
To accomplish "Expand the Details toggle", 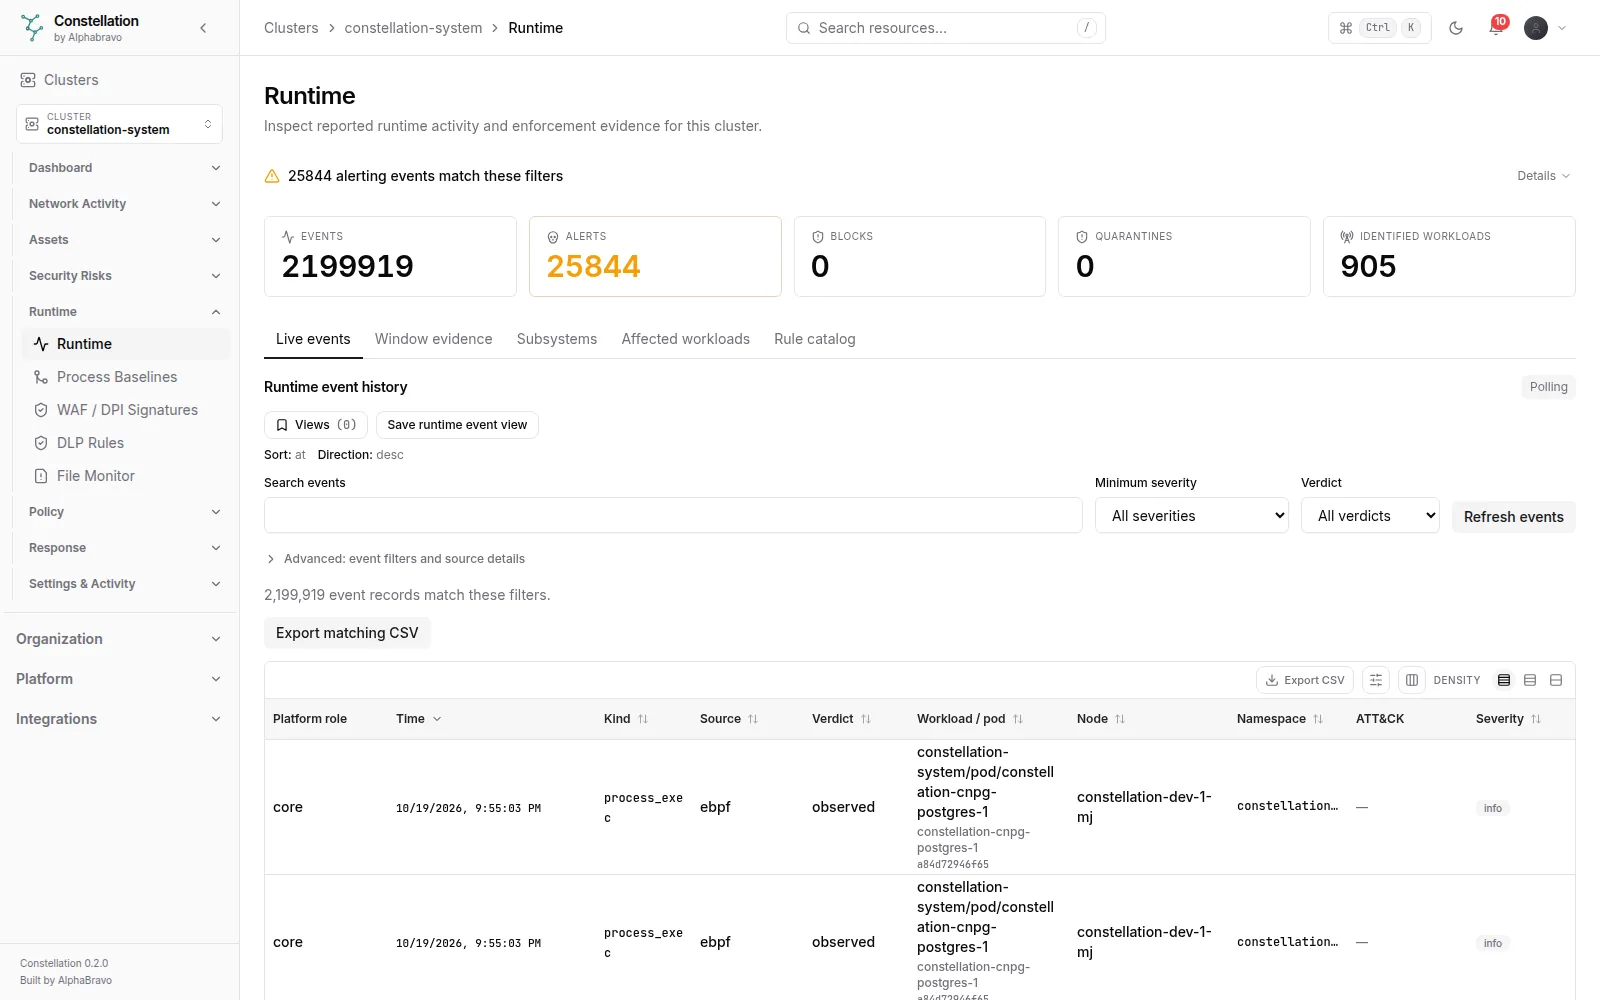I will coord(1543,176).
